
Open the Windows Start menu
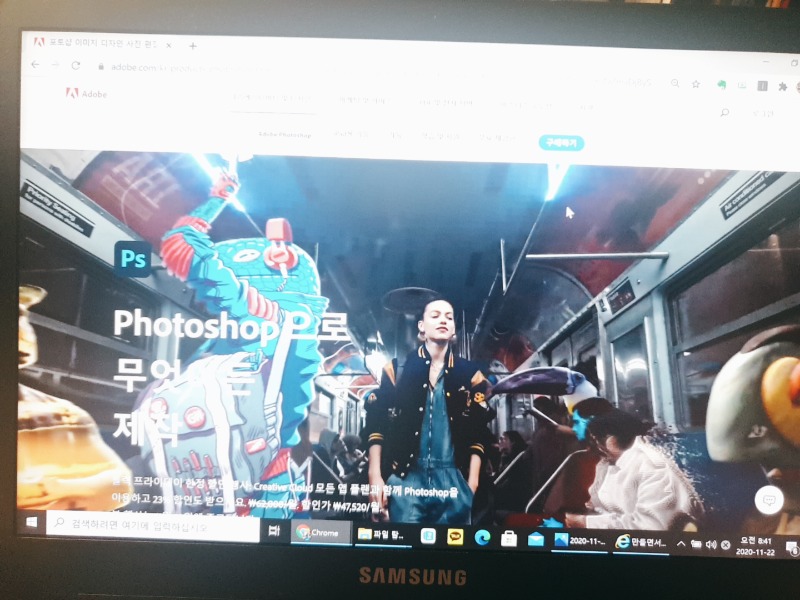32,521
